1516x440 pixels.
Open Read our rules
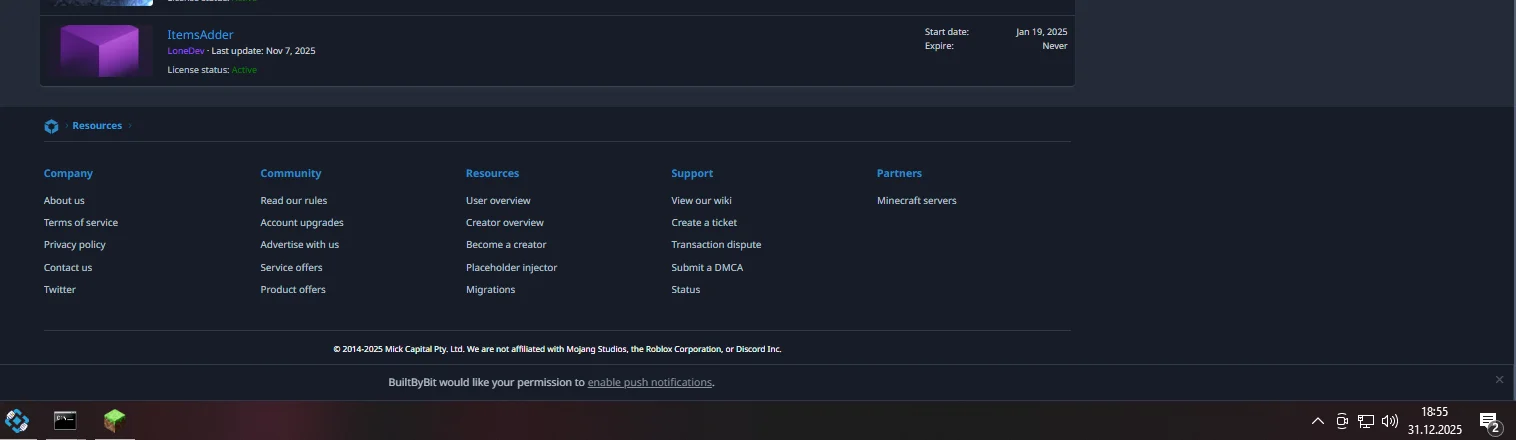coord(294,201)
